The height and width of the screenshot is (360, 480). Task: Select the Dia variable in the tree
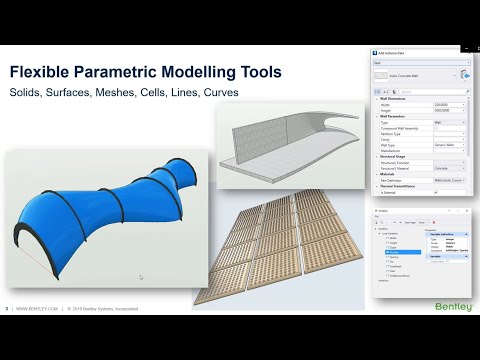point(391,262)
